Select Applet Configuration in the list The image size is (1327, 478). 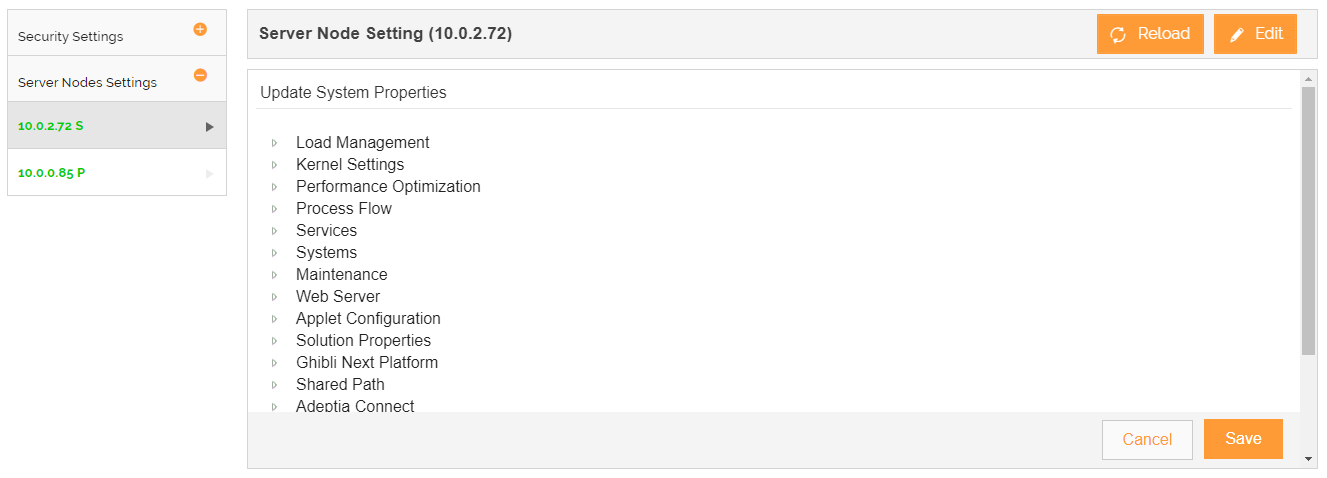pos(368,319)
